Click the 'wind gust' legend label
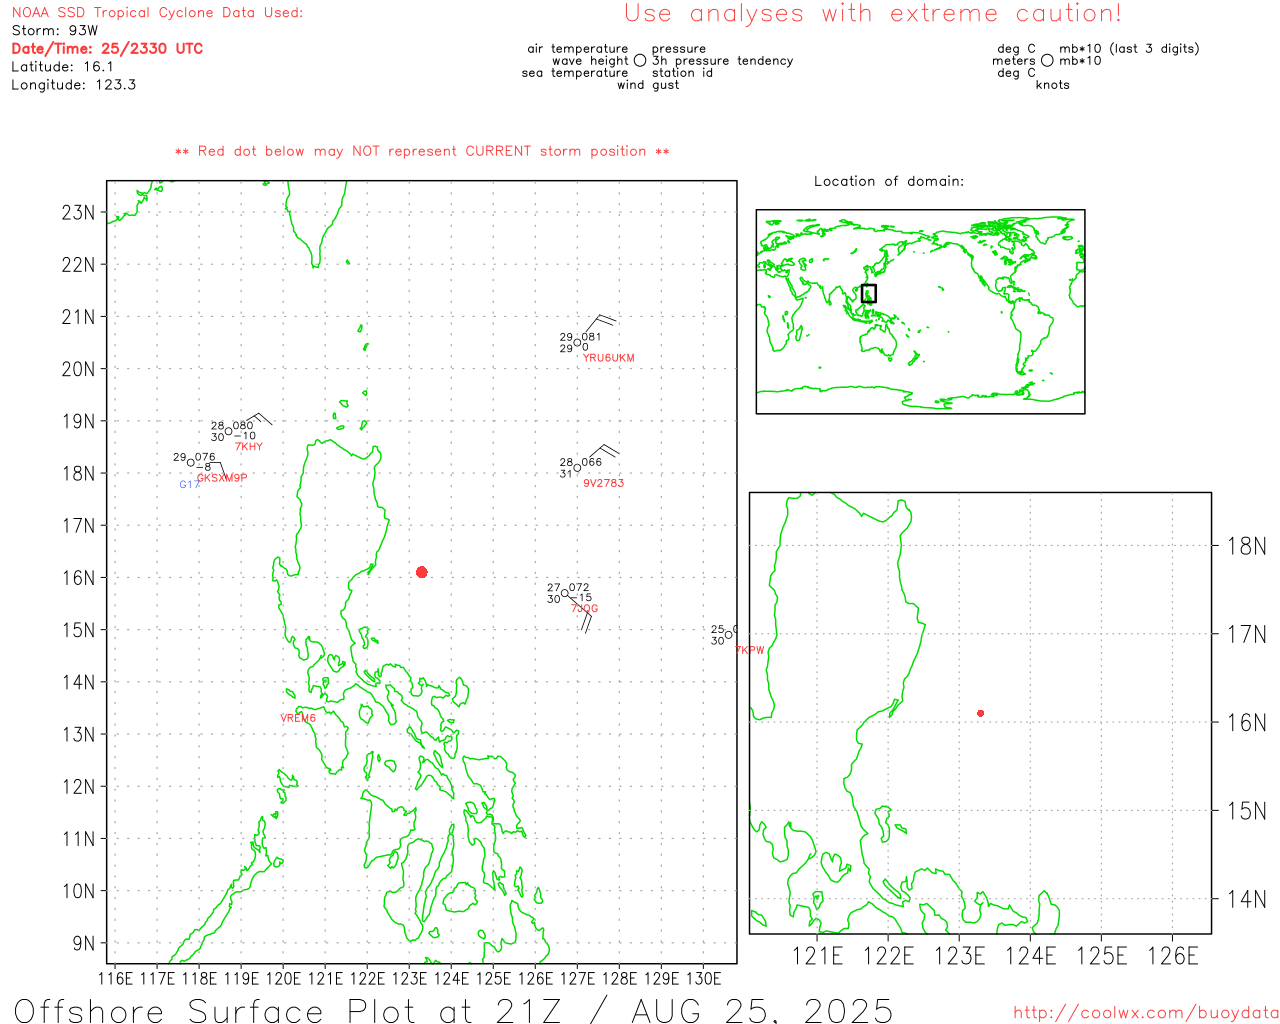1280x1024 pixels. point(648,85)
